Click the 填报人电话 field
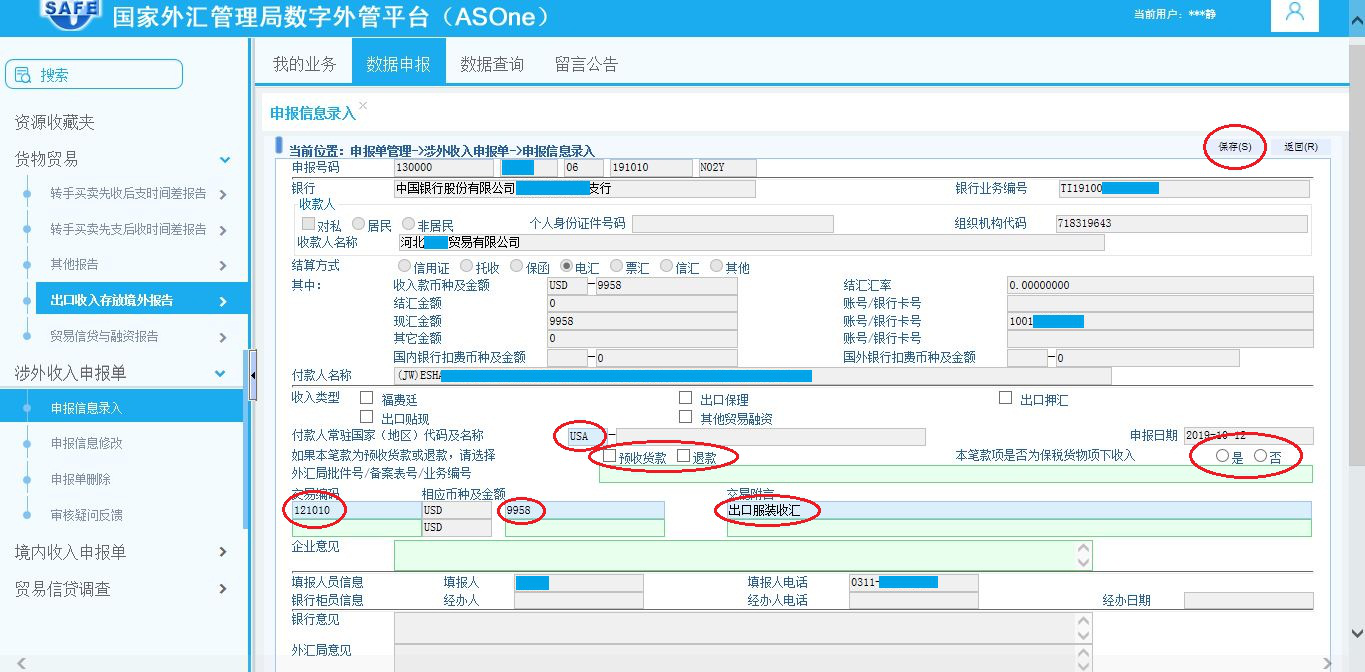1365x672 pixels. 913,582
